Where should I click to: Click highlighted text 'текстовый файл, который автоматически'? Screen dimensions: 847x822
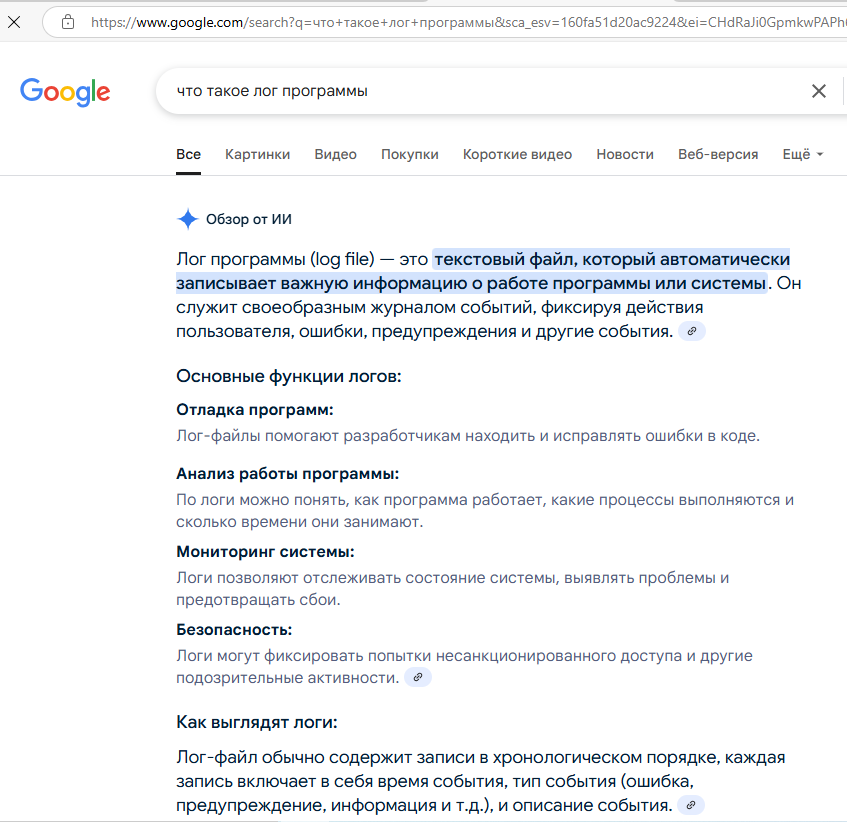point(612,259)
